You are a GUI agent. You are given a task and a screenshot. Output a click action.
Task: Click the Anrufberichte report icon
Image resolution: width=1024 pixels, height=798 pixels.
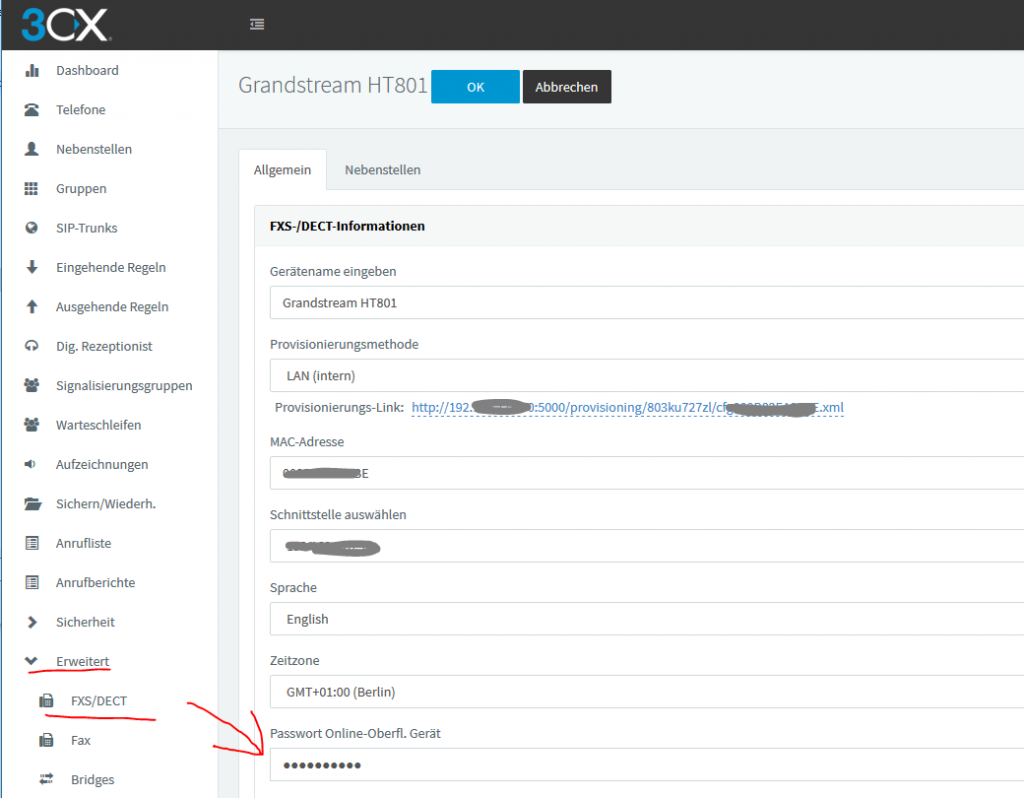[31, 583]
